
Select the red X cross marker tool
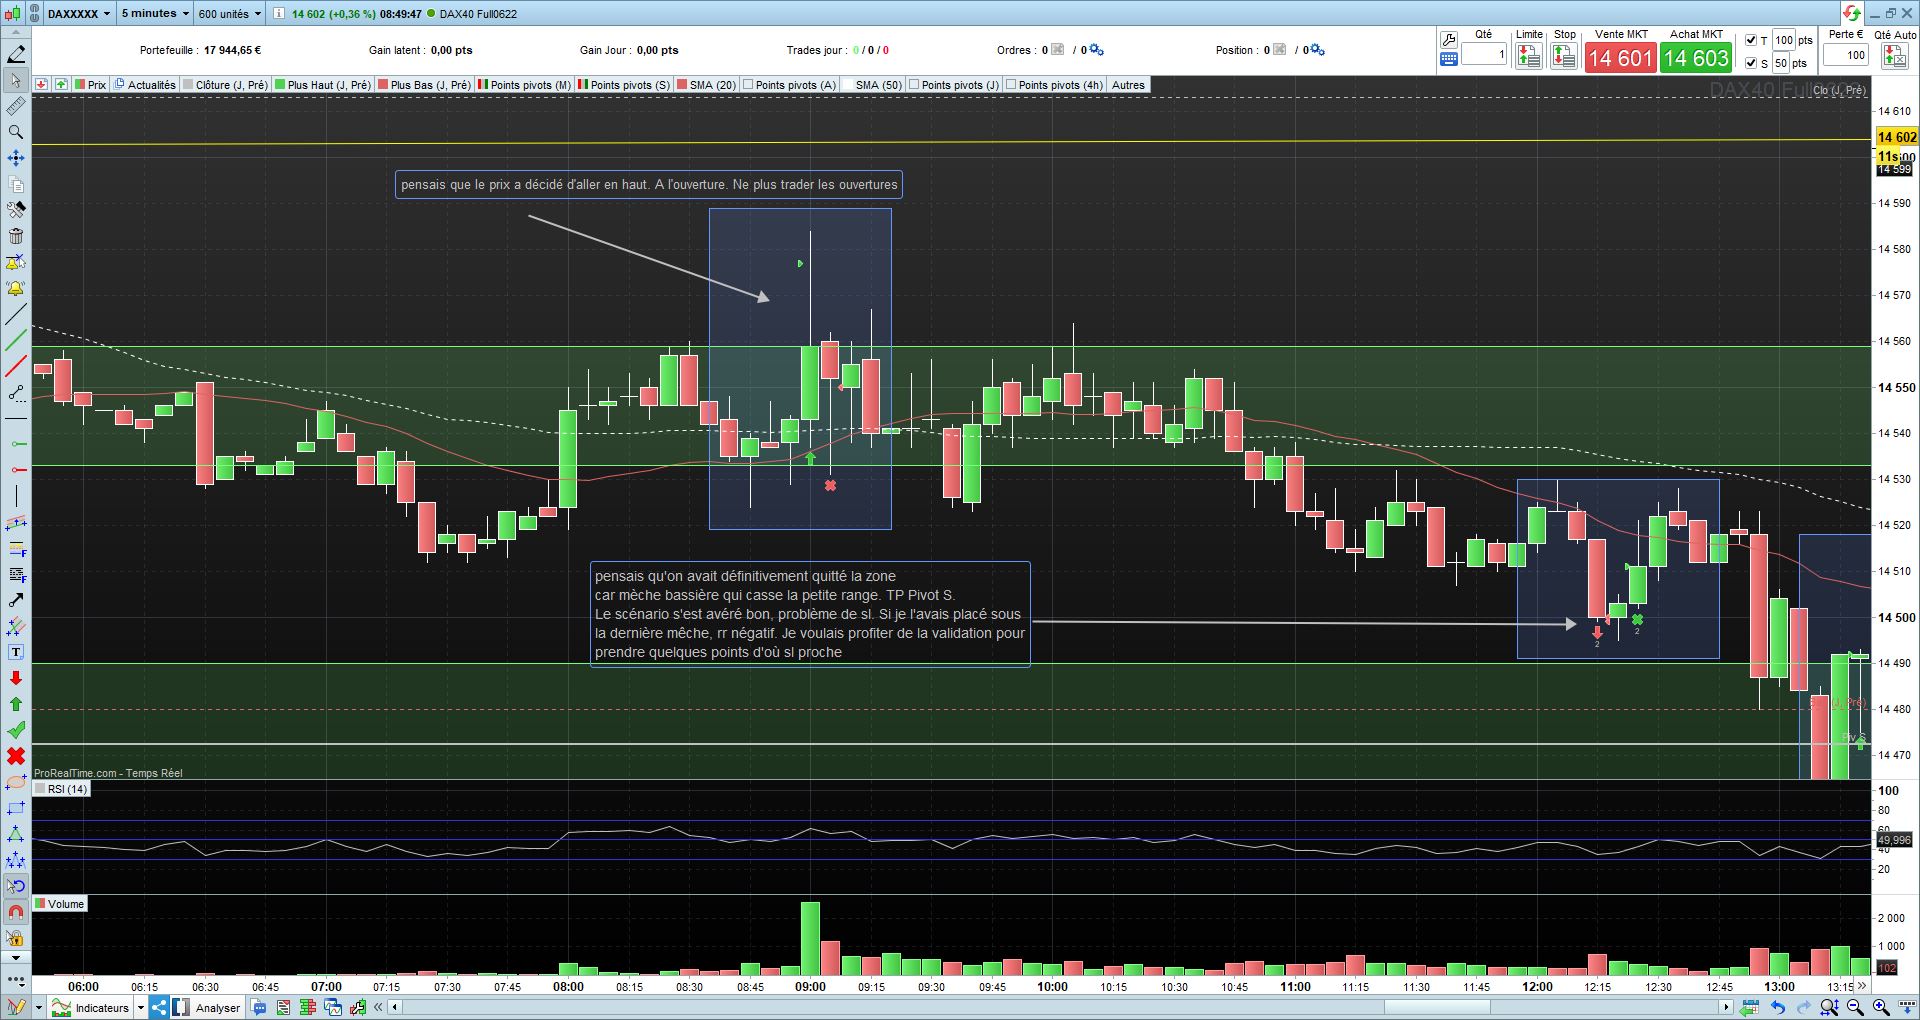point(15,756)
